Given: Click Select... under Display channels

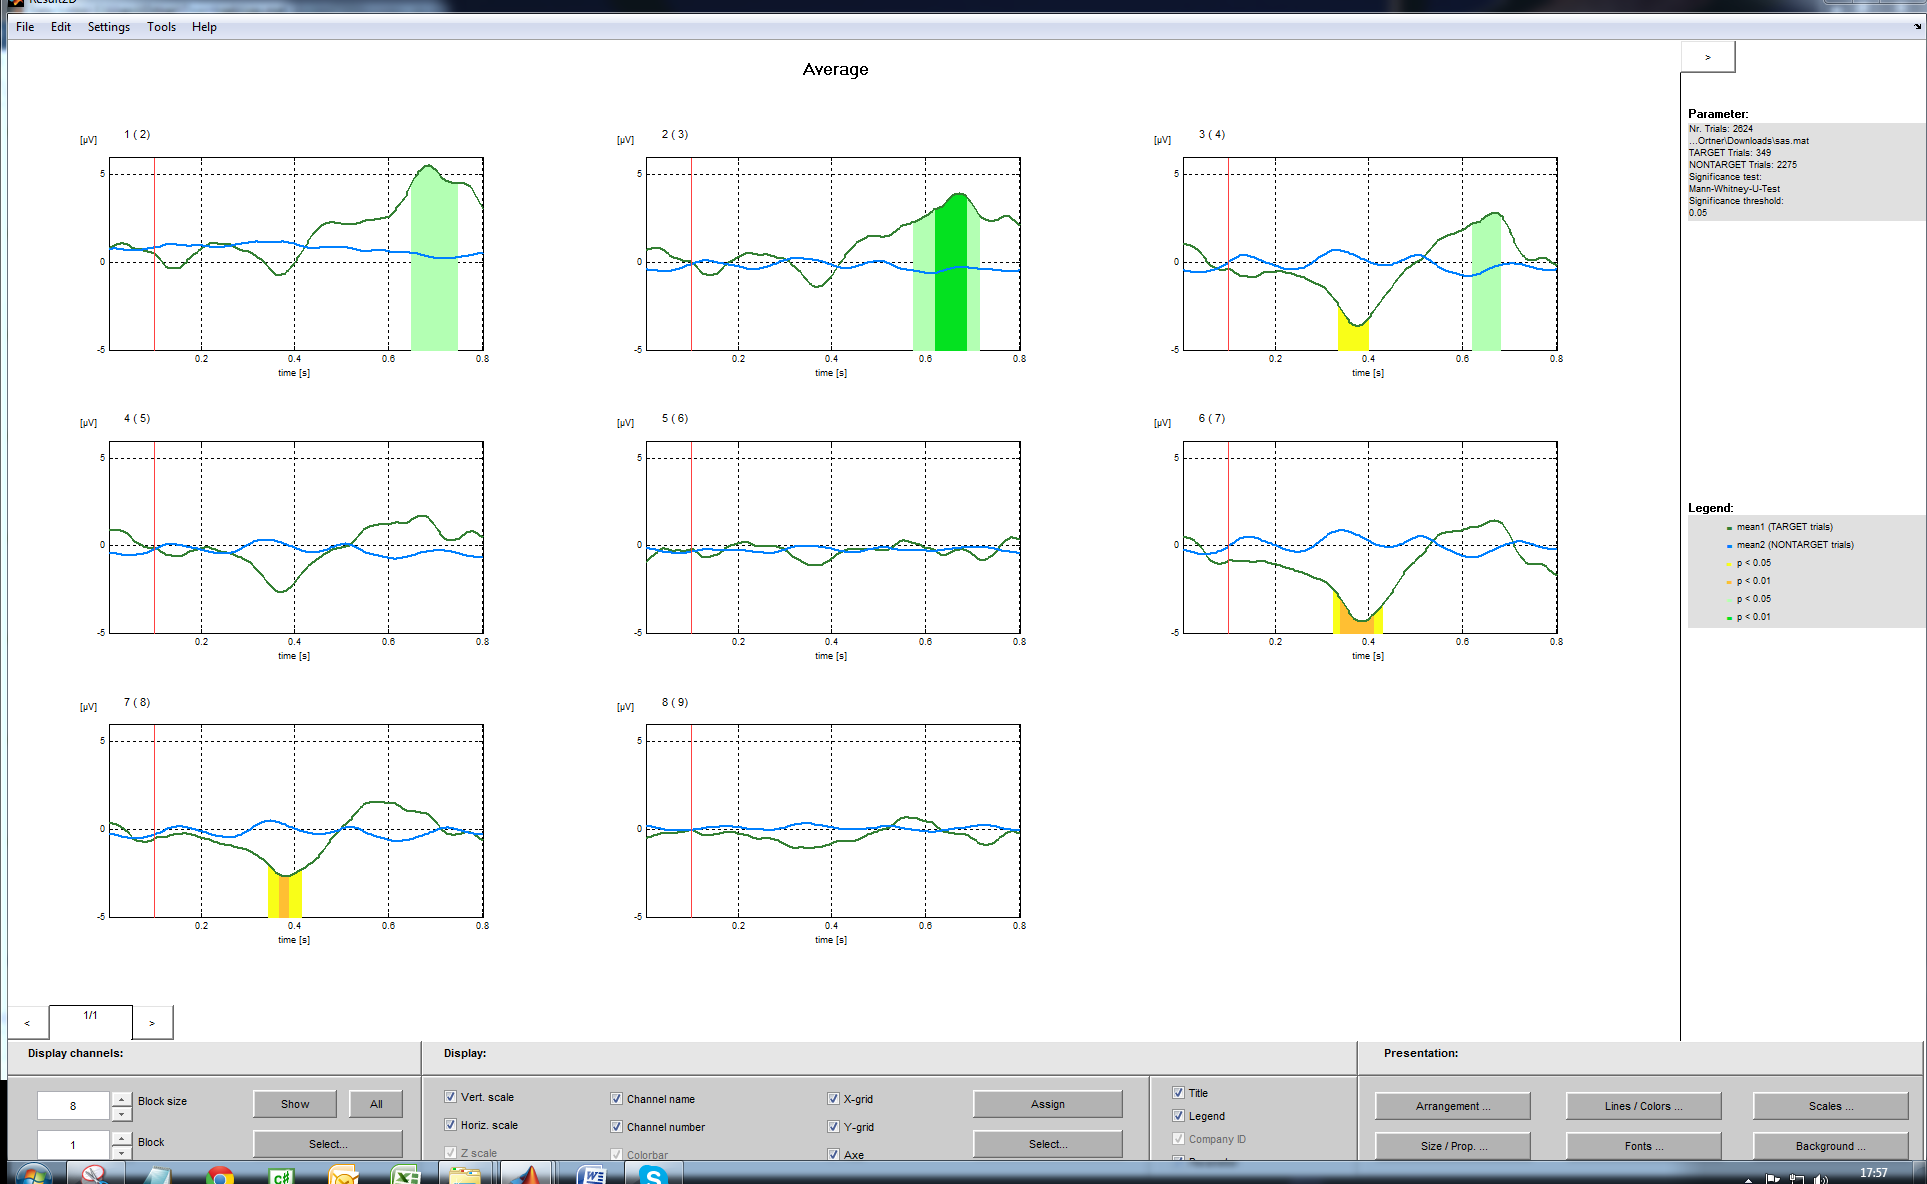Looking at the screenshot, I should coord(328,1144).
